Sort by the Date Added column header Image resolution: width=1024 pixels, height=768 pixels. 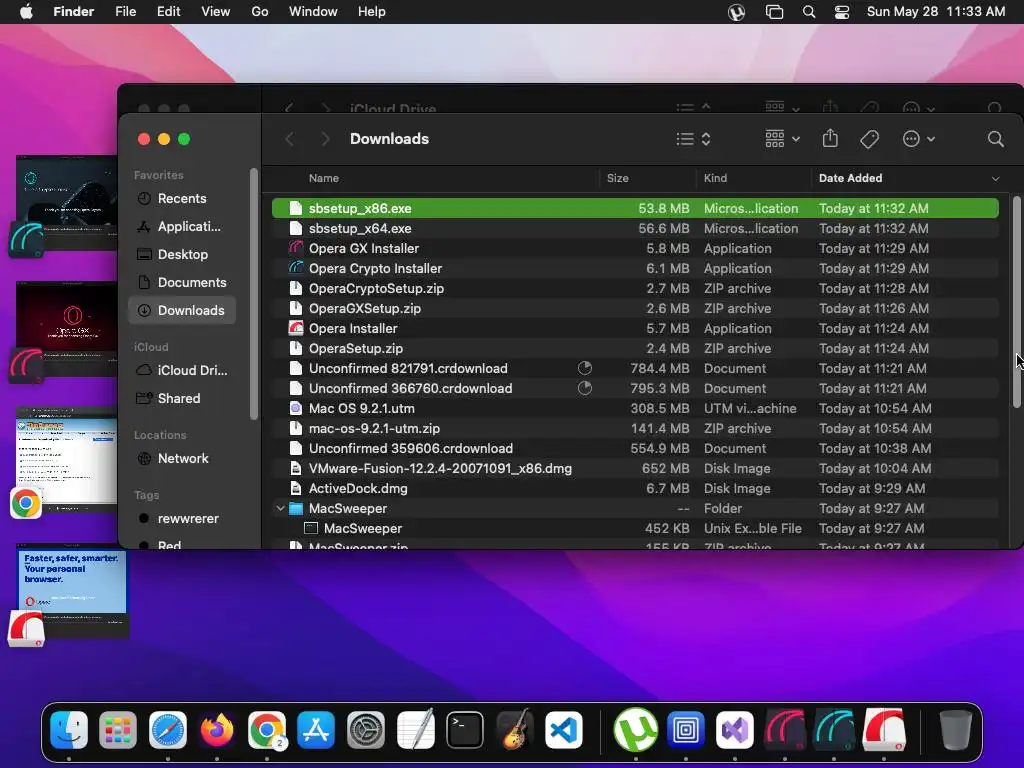[850, 178]
